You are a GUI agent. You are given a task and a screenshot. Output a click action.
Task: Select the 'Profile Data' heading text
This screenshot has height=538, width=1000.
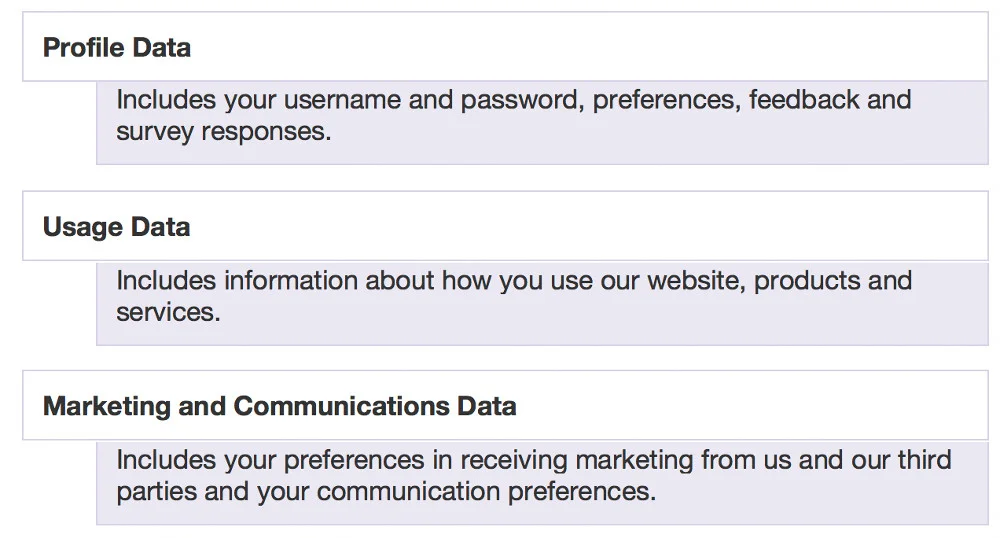click(x=117, y=48)
